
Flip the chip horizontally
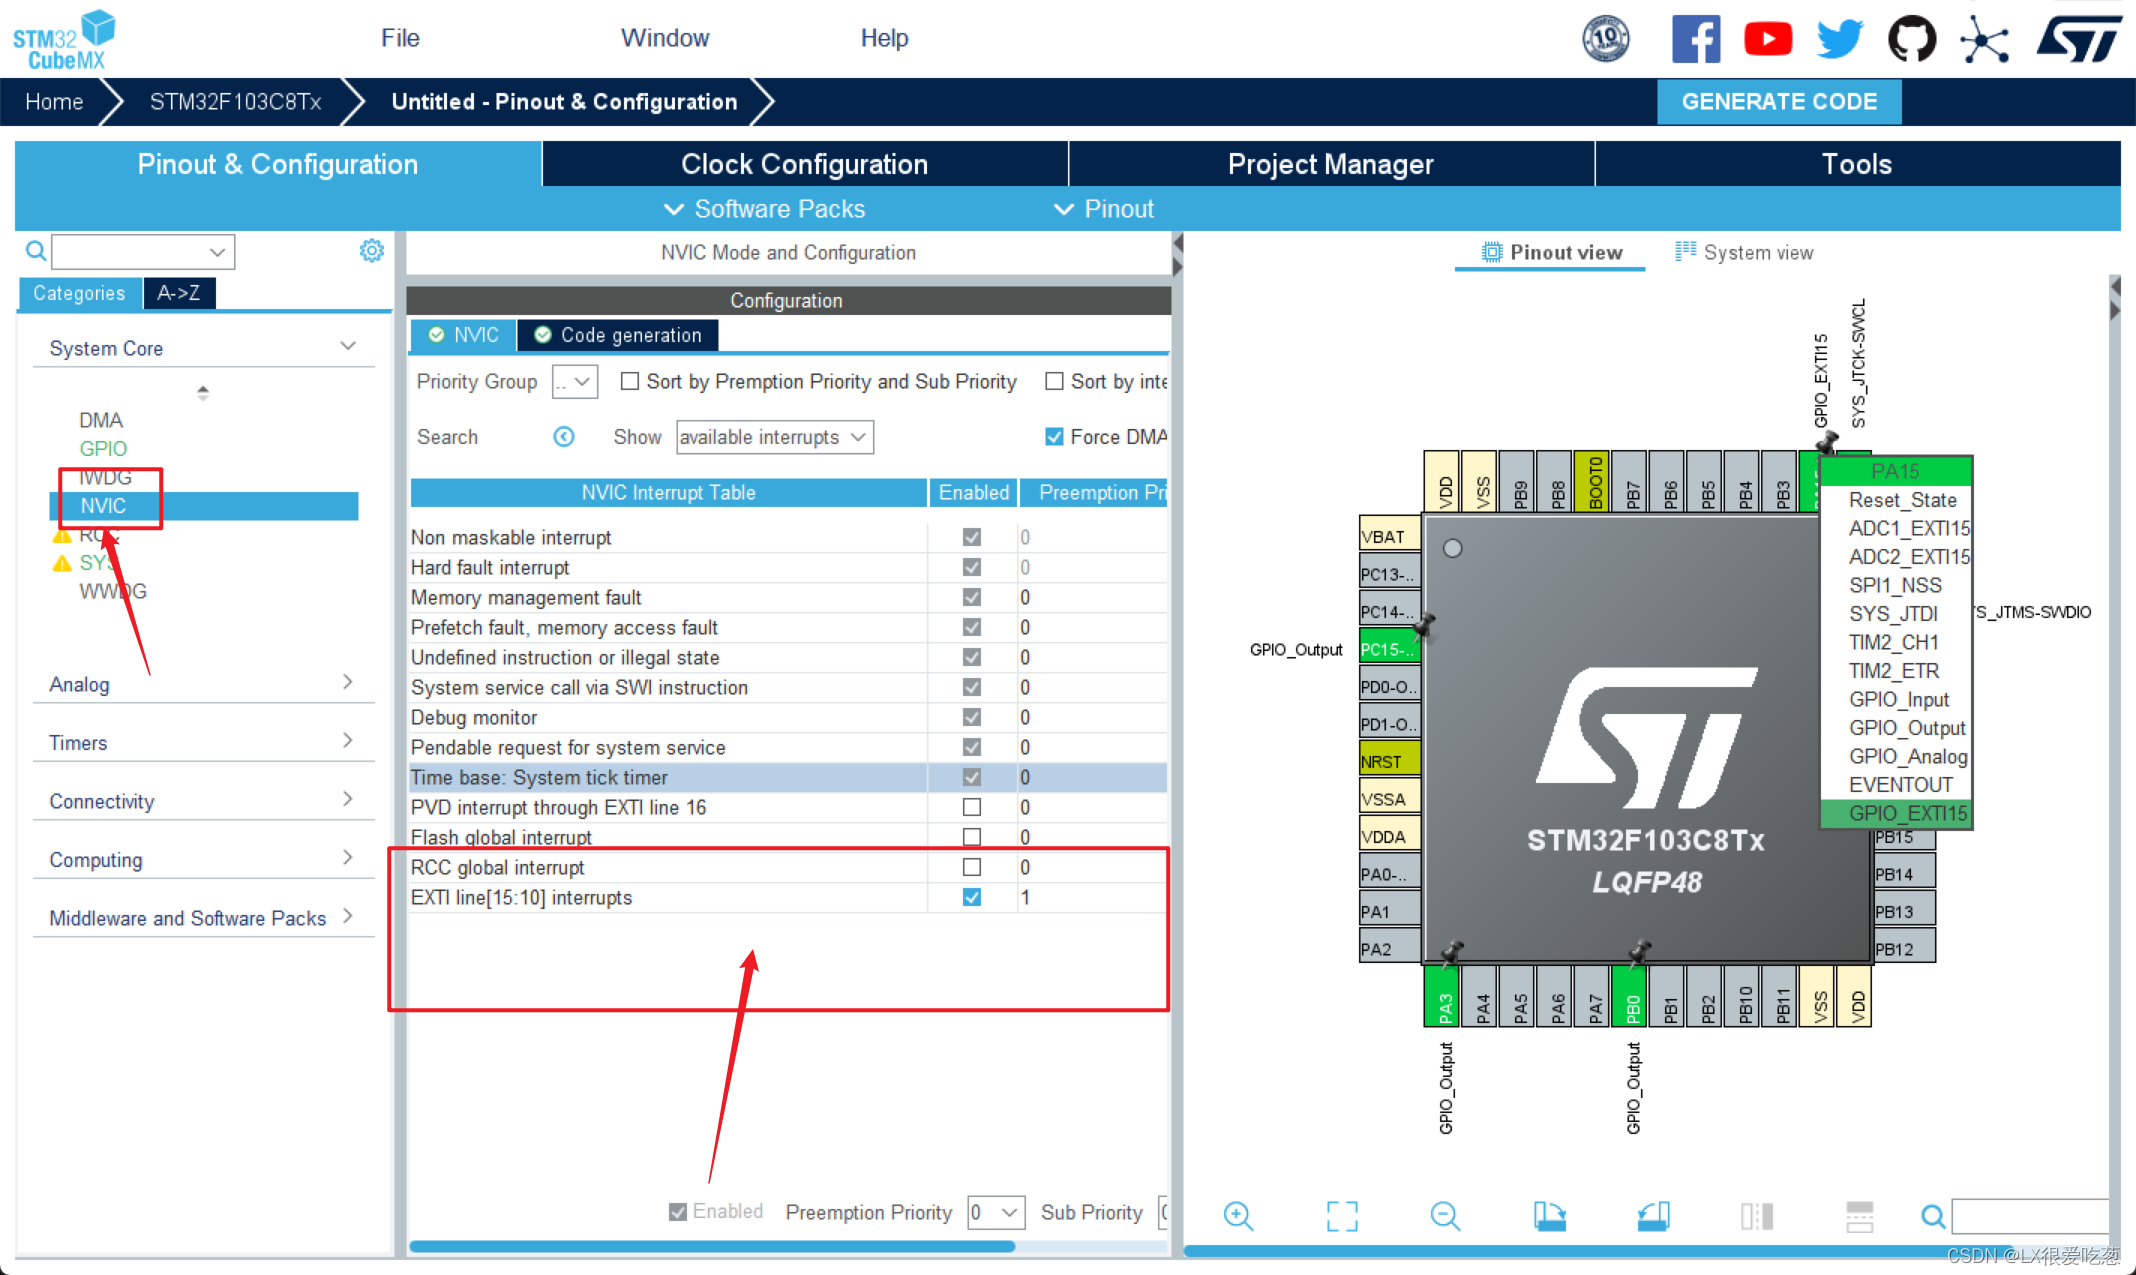(x=1757, y=1216)
